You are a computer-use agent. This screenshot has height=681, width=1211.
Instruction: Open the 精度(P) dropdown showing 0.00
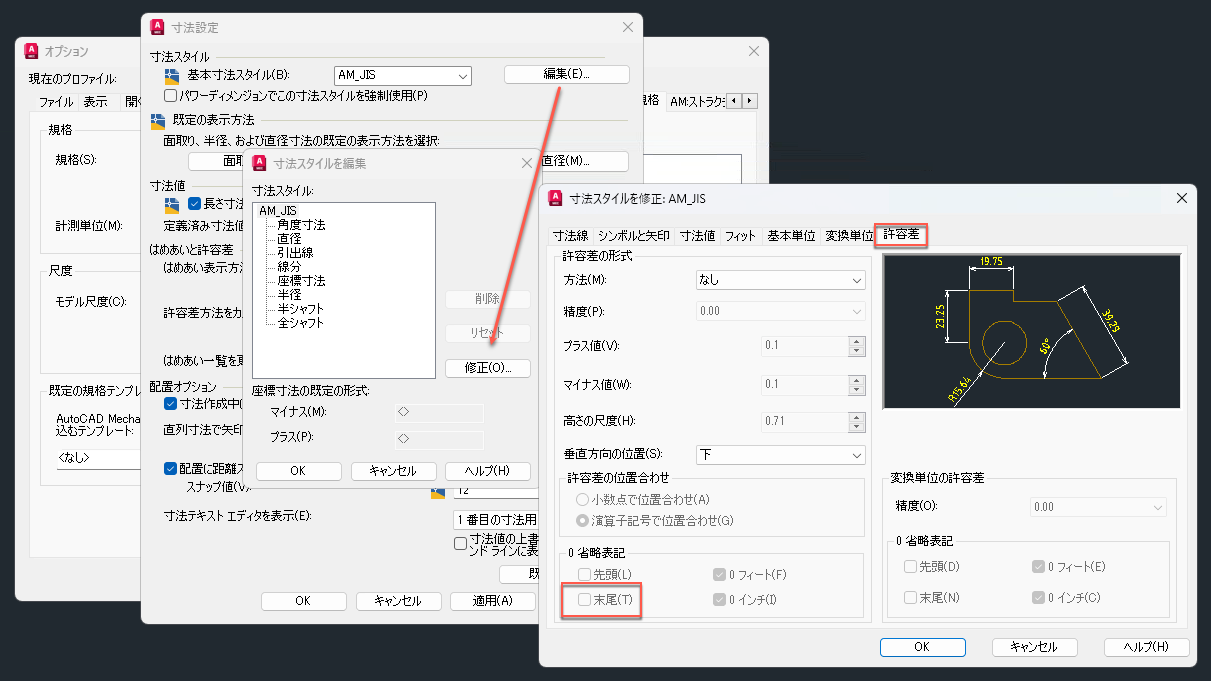click(780, 311)
